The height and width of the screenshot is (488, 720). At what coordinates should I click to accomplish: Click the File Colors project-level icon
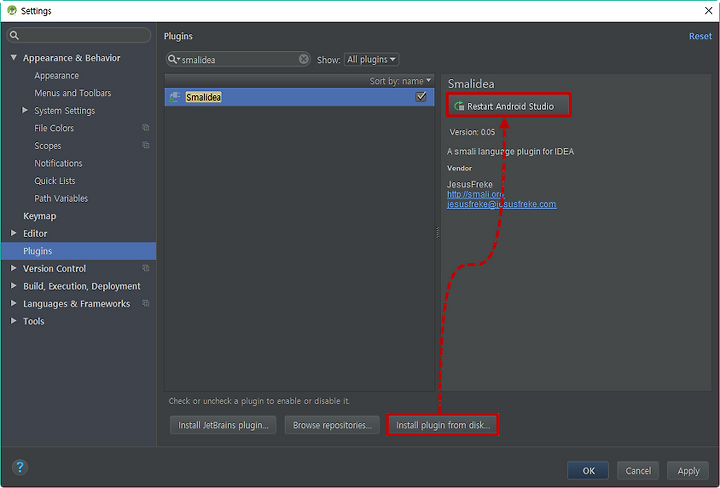click(146, 128)
